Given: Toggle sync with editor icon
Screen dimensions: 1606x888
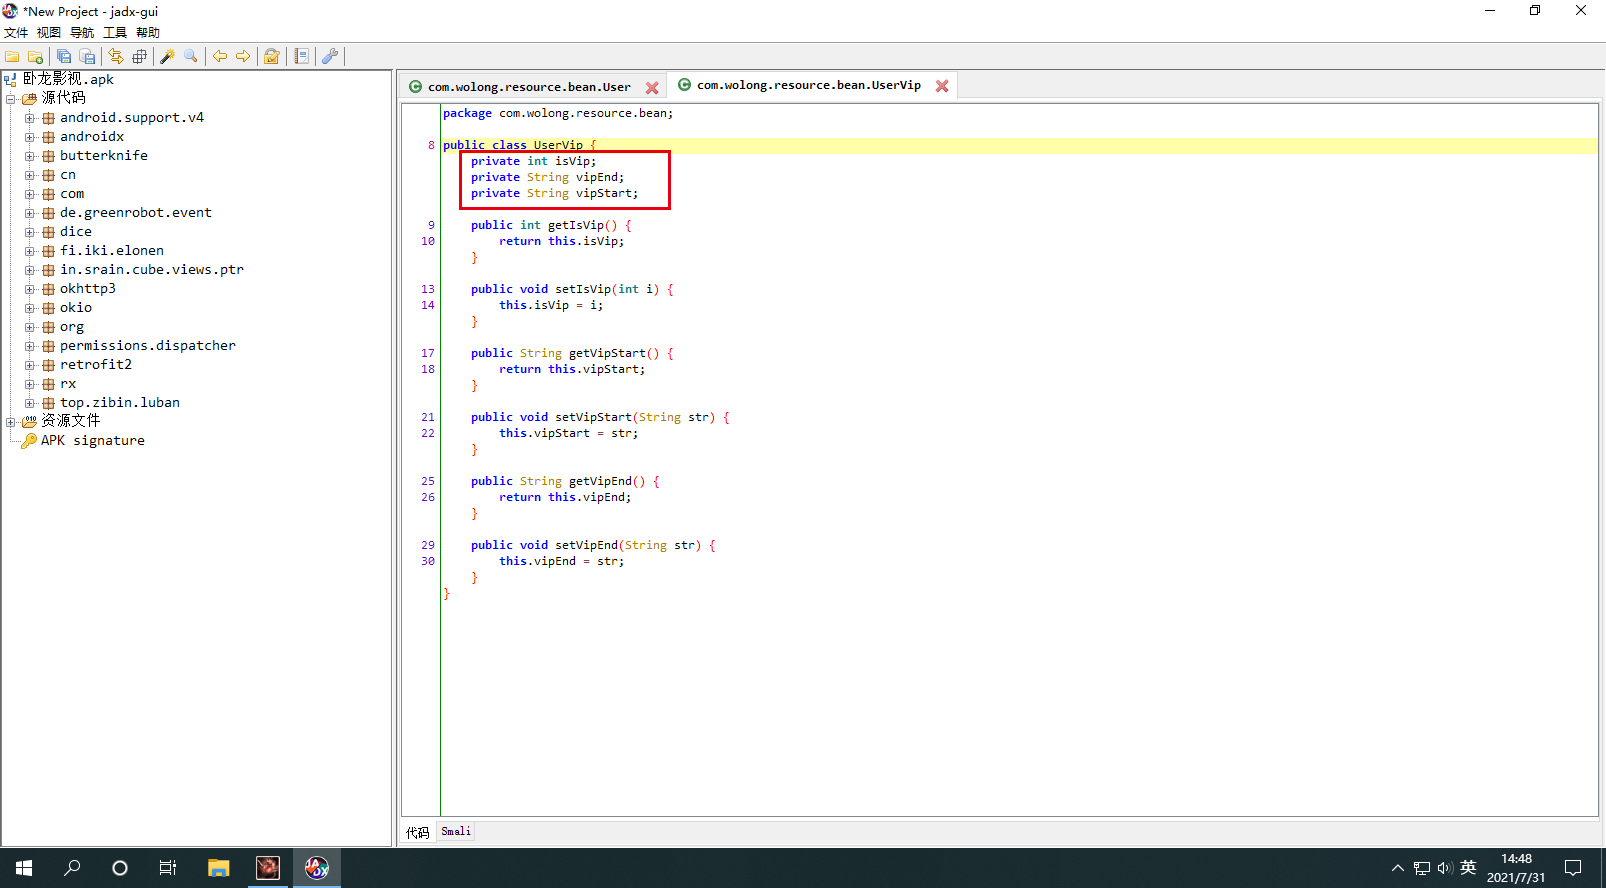Looking at the screenshot, I should 116,57.
